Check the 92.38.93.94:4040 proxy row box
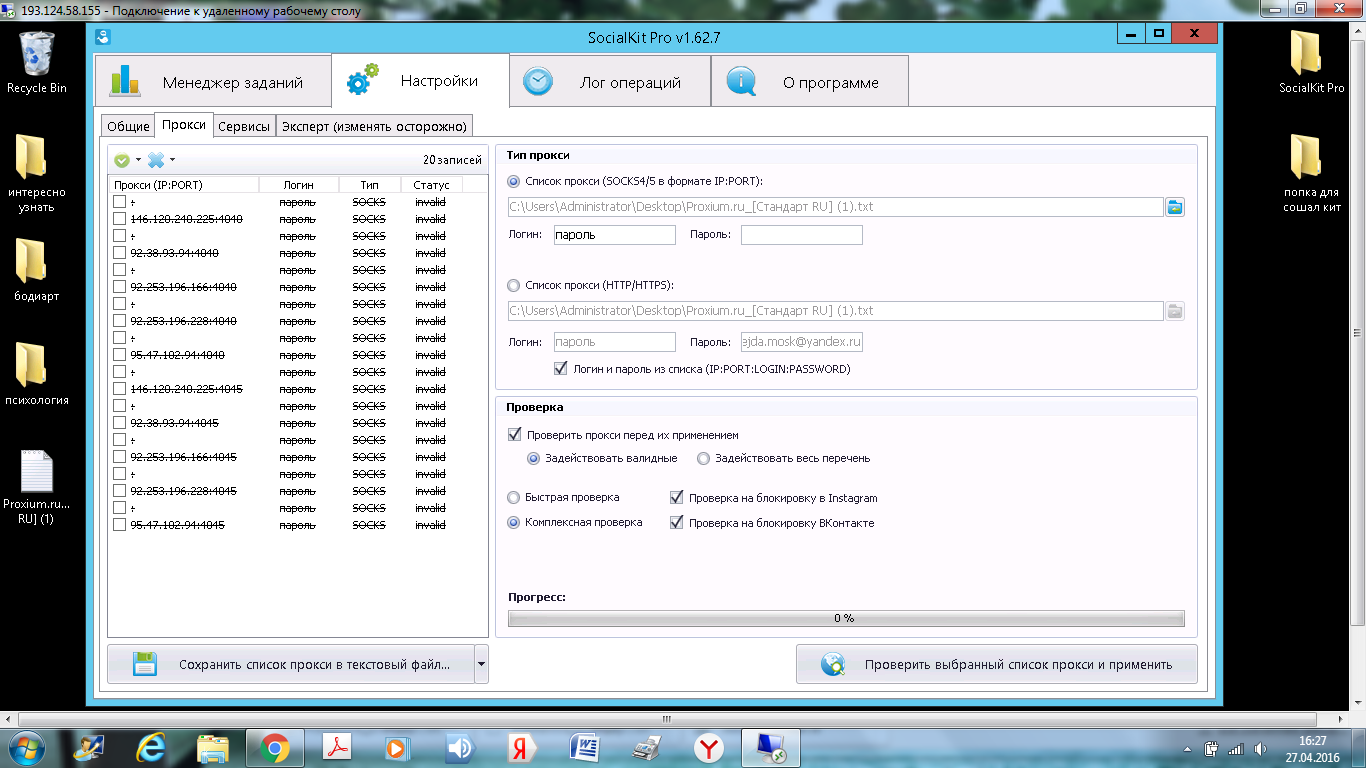 coord(119,253)
